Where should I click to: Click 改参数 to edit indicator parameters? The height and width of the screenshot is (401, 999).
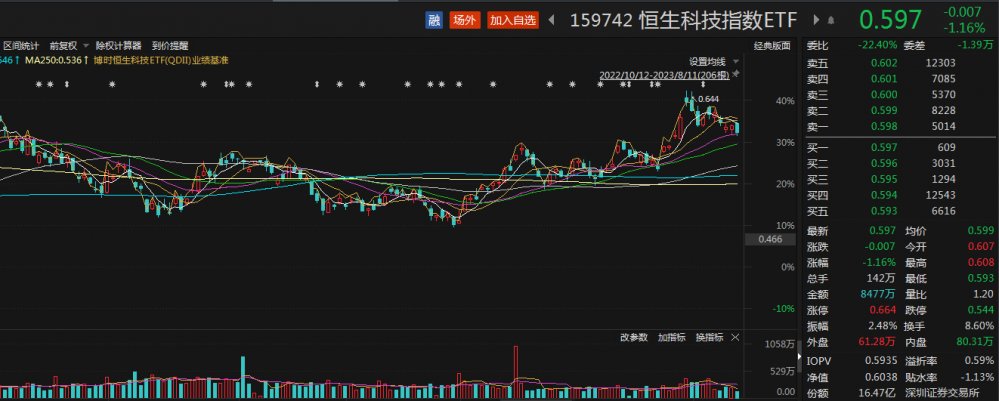coord(633,337)
